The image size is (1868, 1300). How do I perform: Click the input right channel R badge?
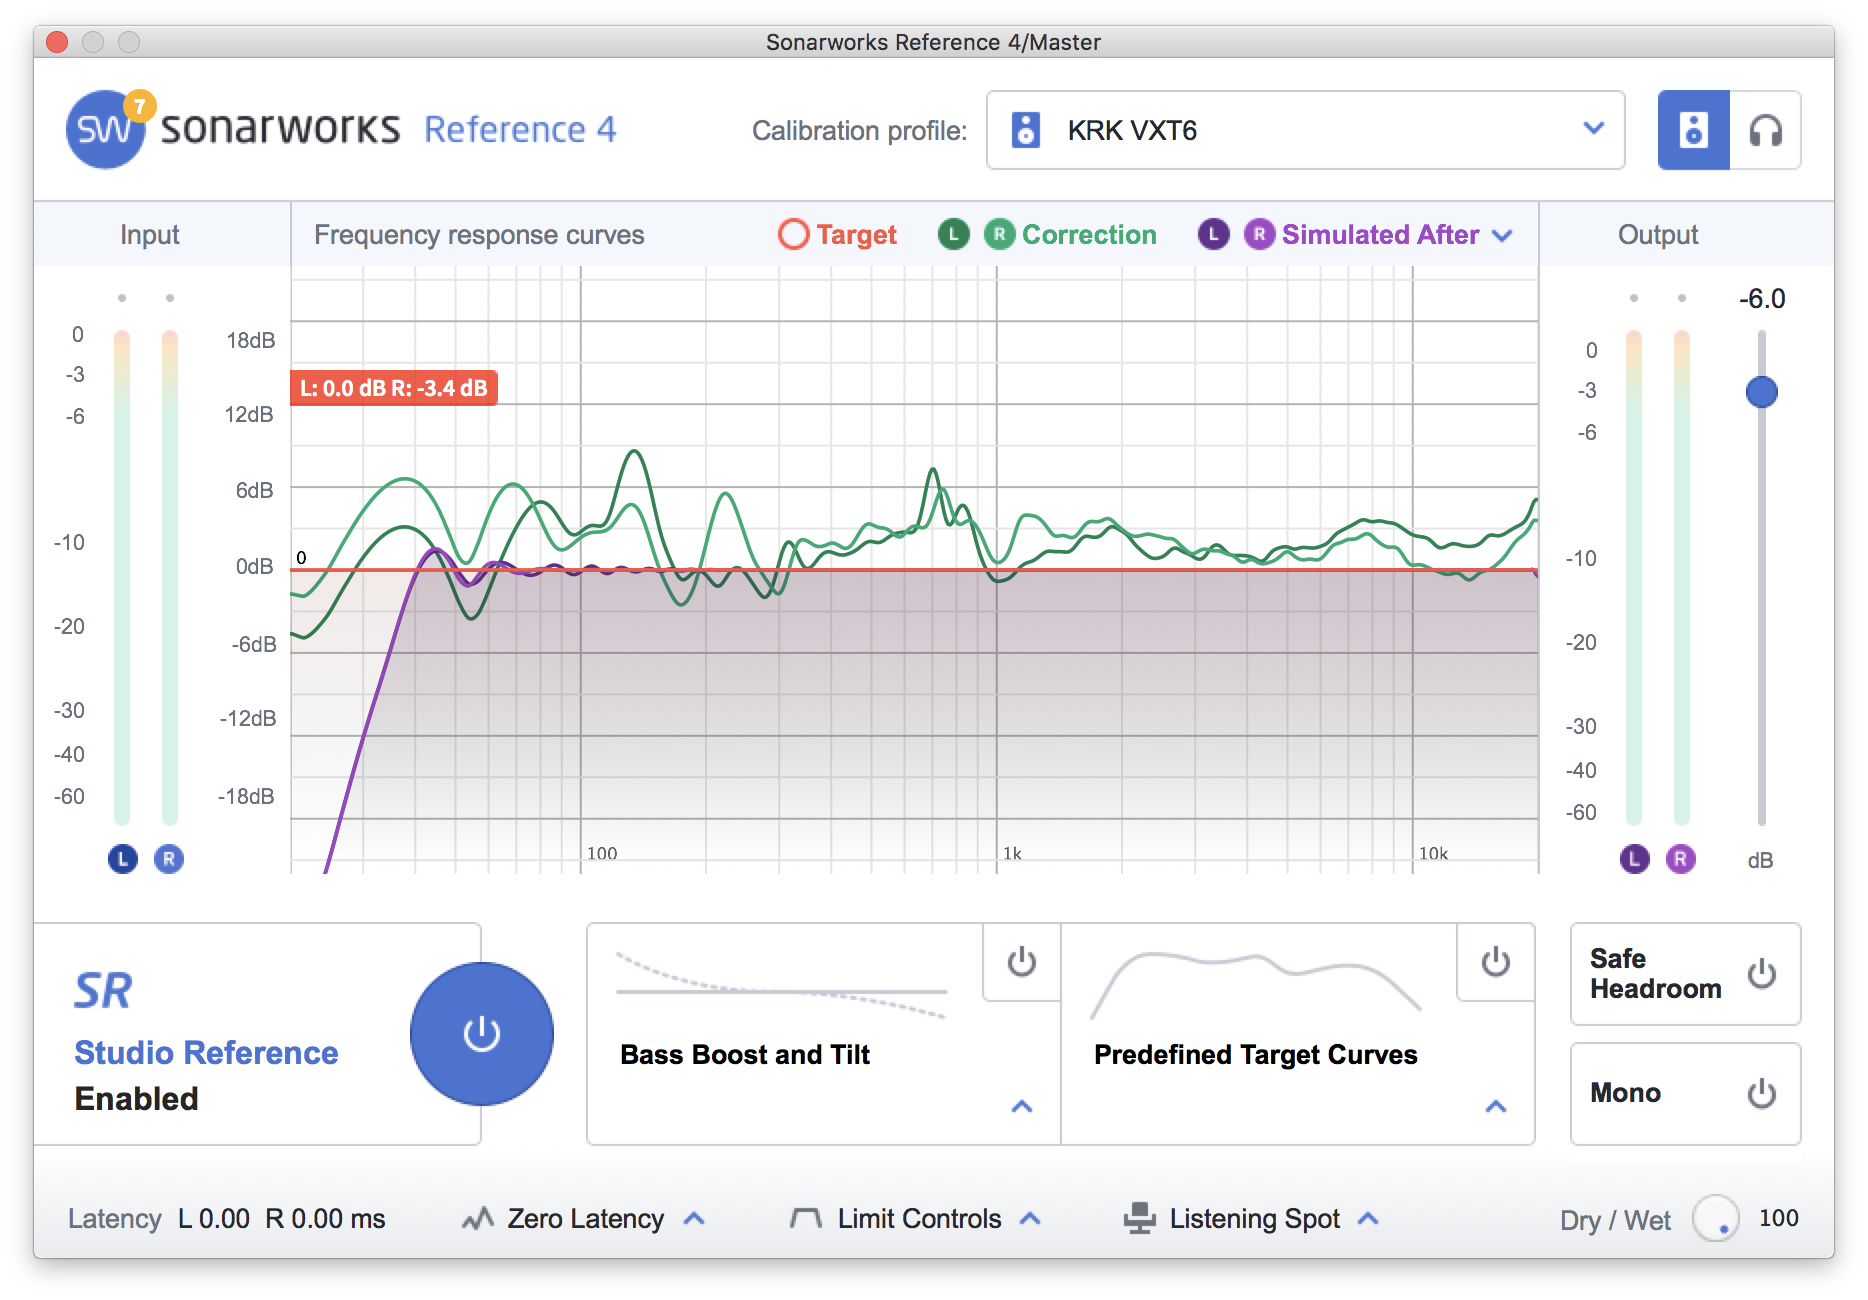[168, 859]
